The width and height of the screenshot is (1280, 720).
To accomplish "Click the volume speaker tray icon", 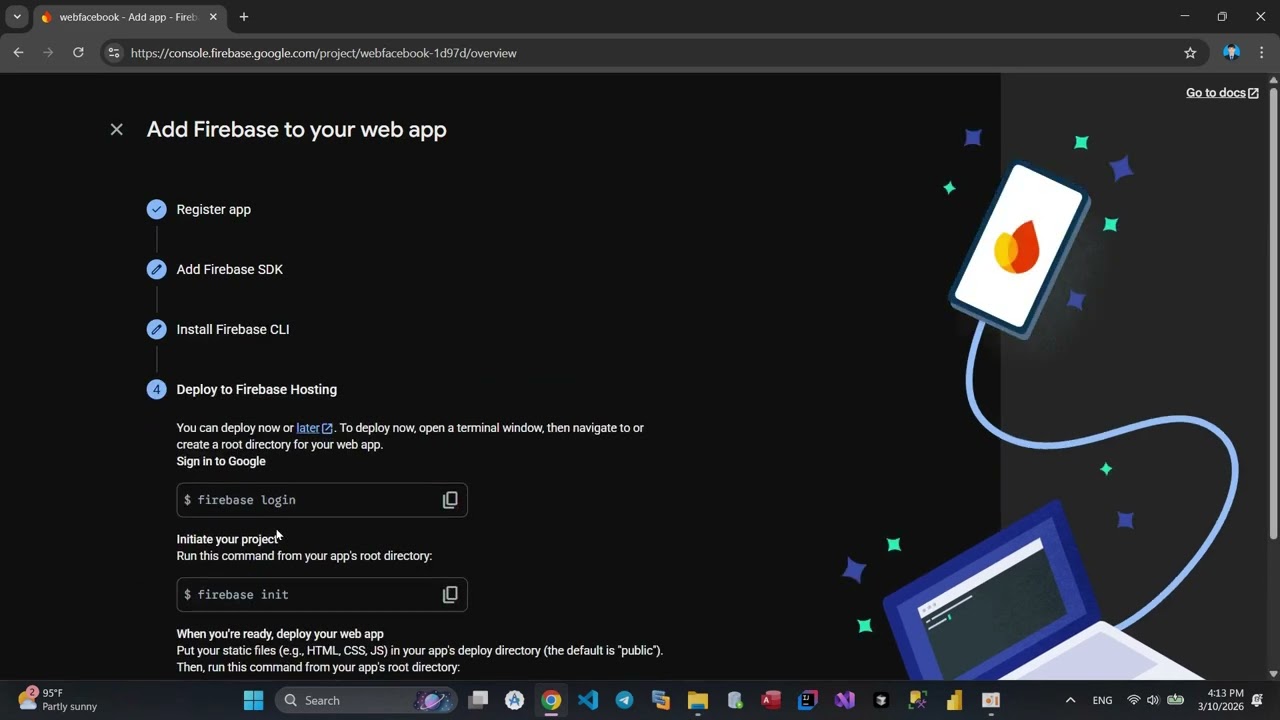I will [x=1153, y=700].
